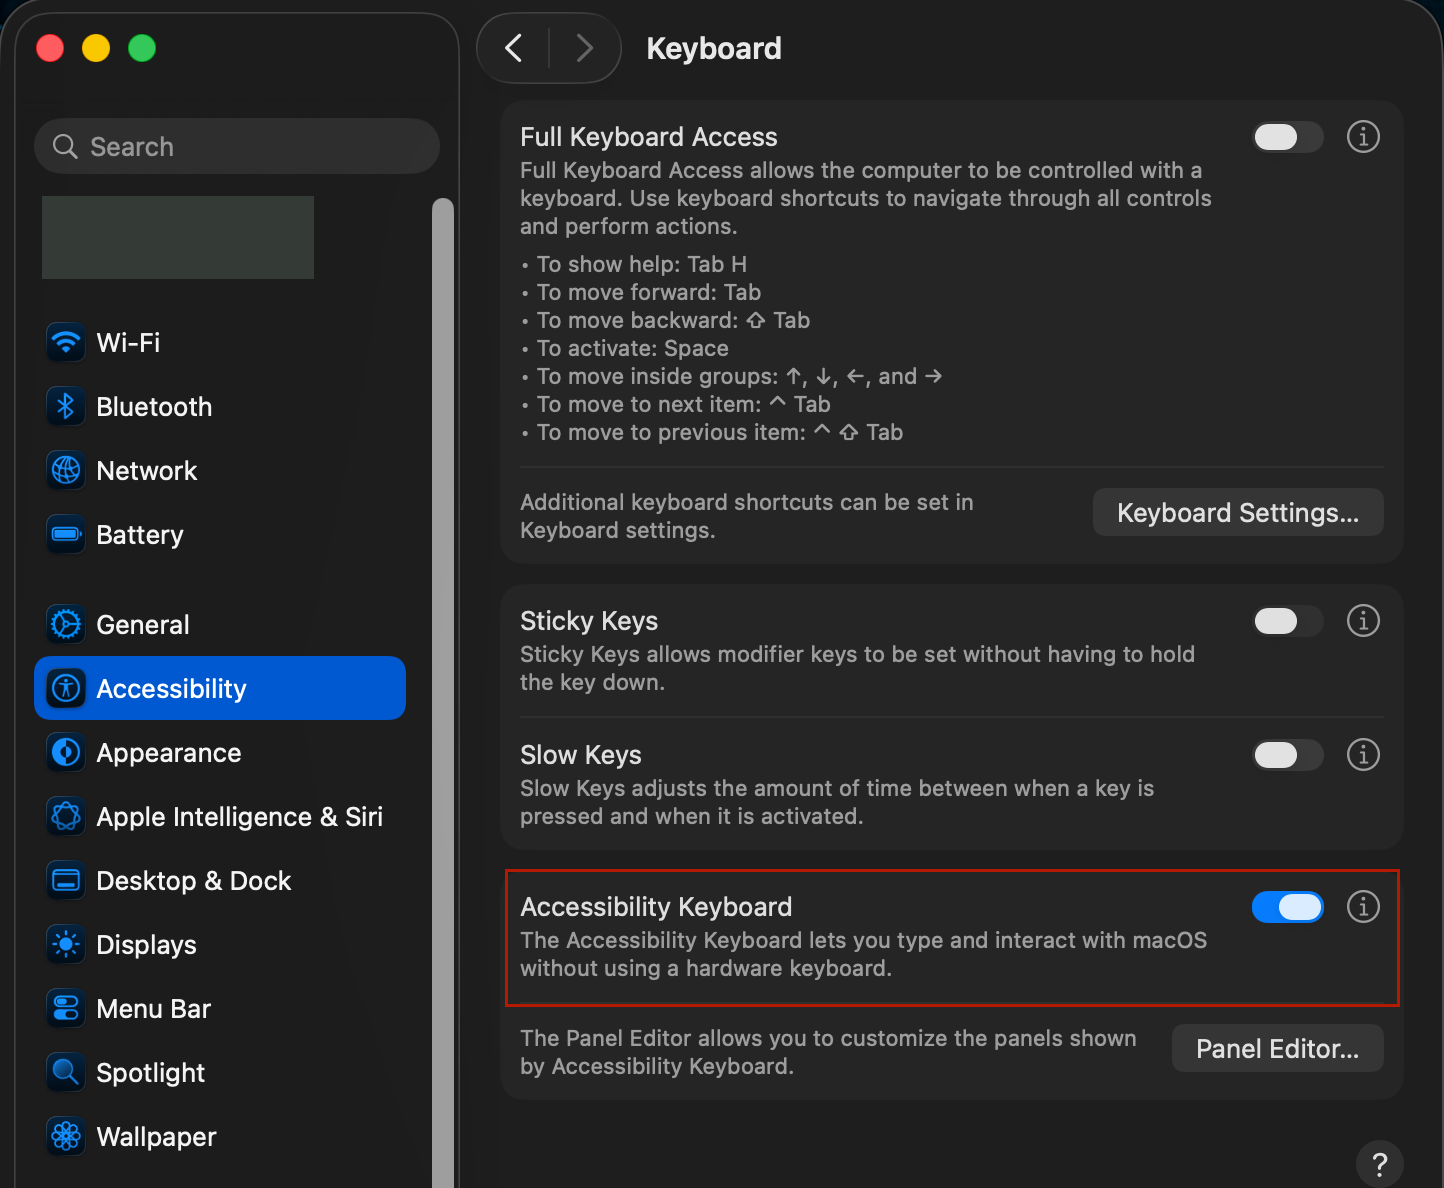Click the Apple Intelligence & Siri icon
Viewport: 1444px width, 1188px height.
(66, 817)
